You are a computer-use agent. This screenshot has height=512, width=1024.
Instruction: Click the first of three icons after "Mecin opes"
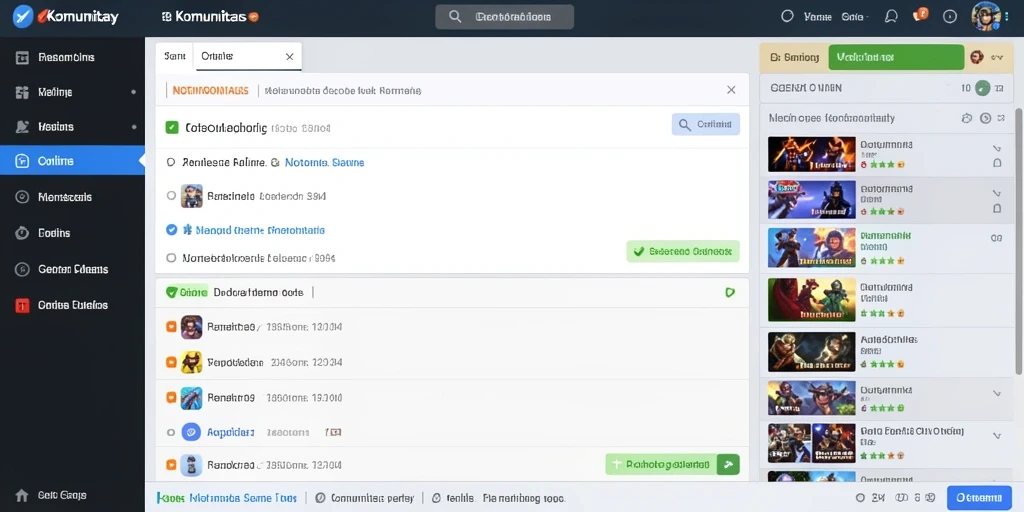click(967, 118)
